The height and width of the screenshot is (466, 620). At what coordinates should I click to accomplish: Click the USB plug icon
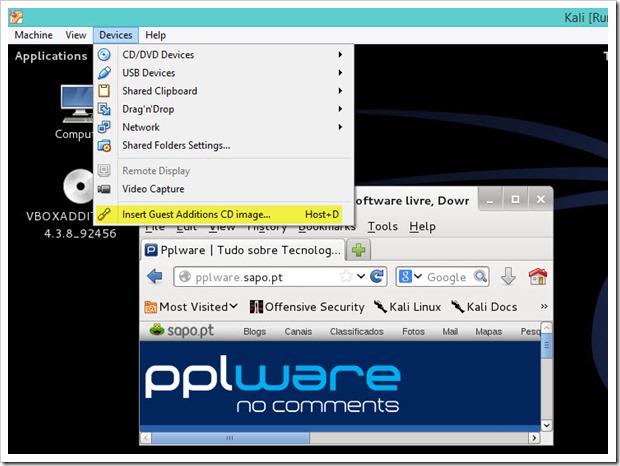[x=104, y=73]
